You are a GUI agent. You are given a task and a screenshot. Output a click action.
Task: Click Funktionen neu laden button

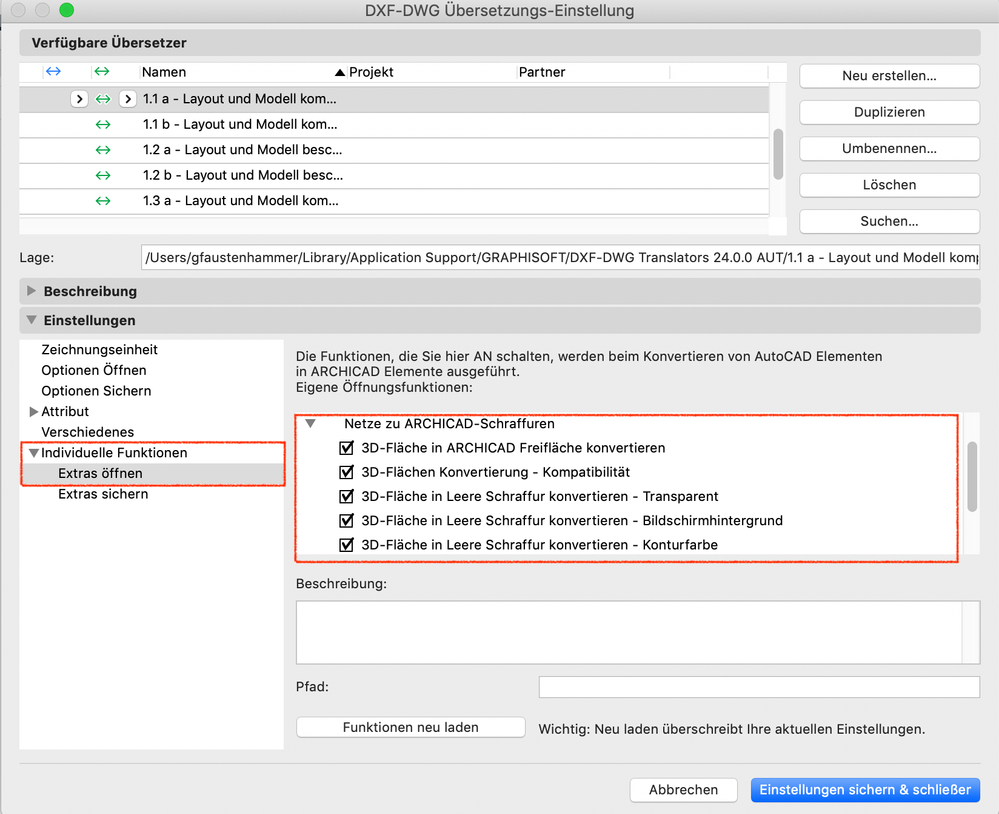(411, 727)
